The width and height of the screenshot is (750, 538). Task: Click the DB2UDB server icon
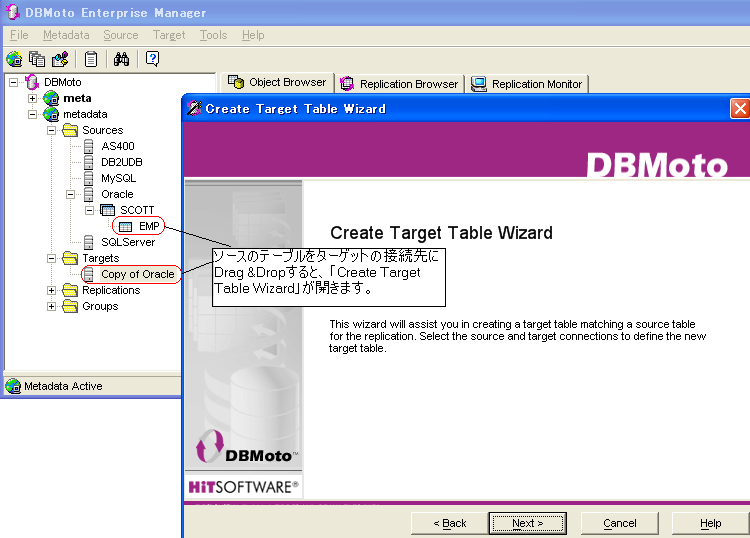[x=88, y=162]
